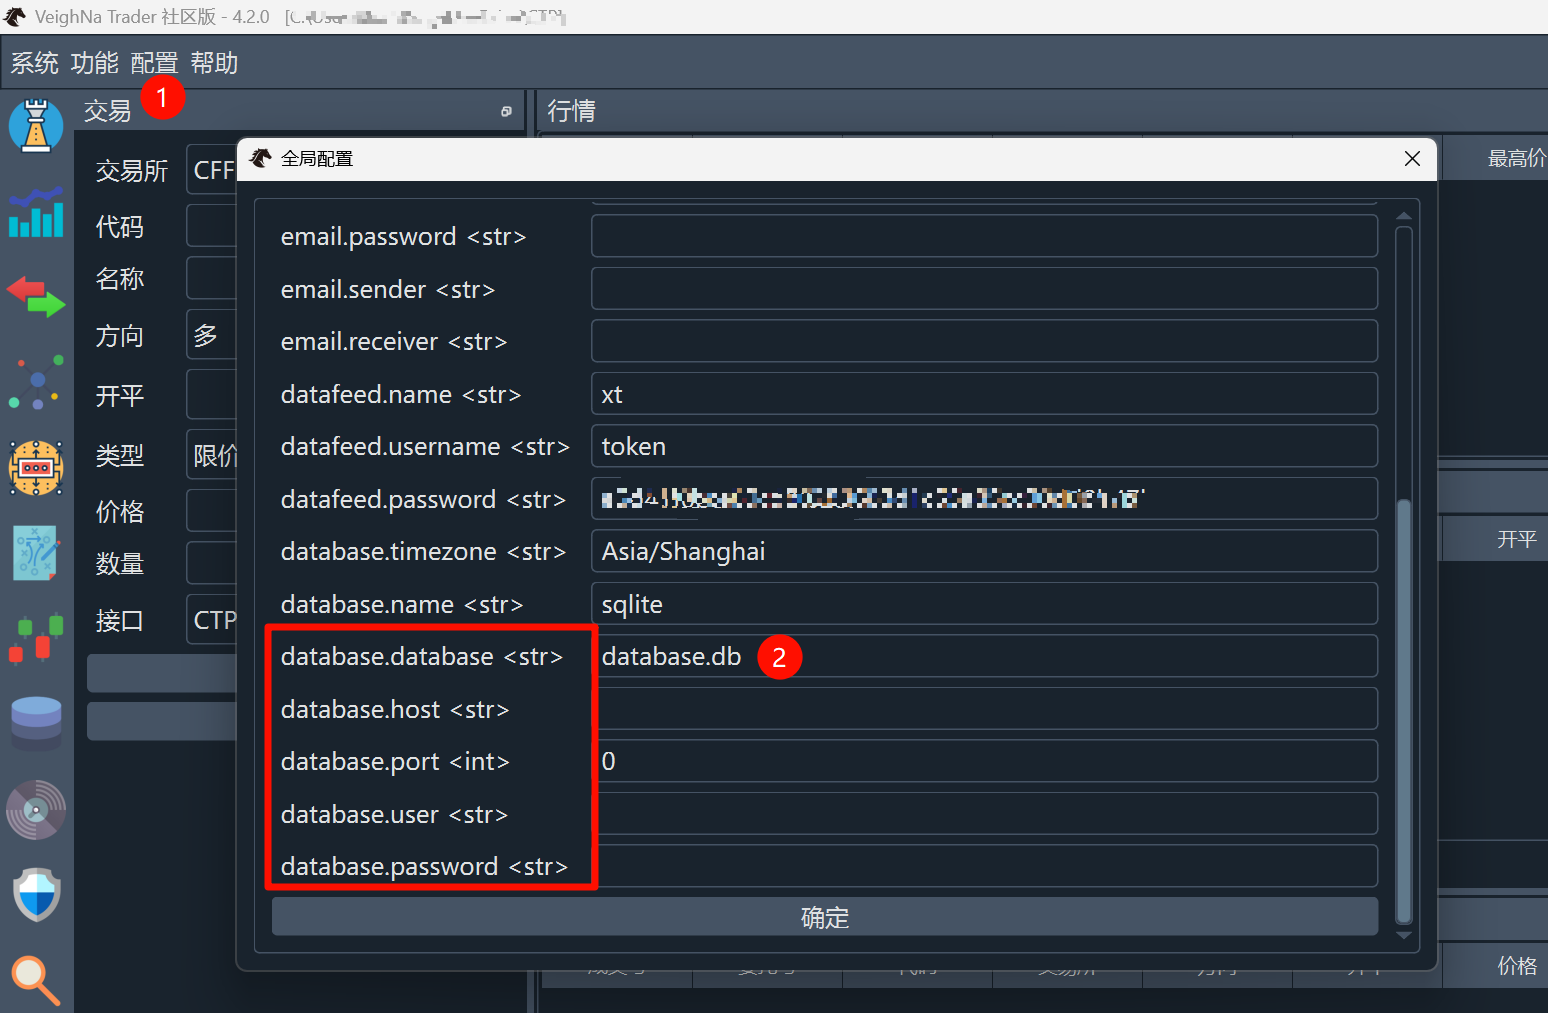Image resolution: width=1548 pixels, height=1013 pixels.
Task: Open the 功能 menu
Action: pos(95,63)
